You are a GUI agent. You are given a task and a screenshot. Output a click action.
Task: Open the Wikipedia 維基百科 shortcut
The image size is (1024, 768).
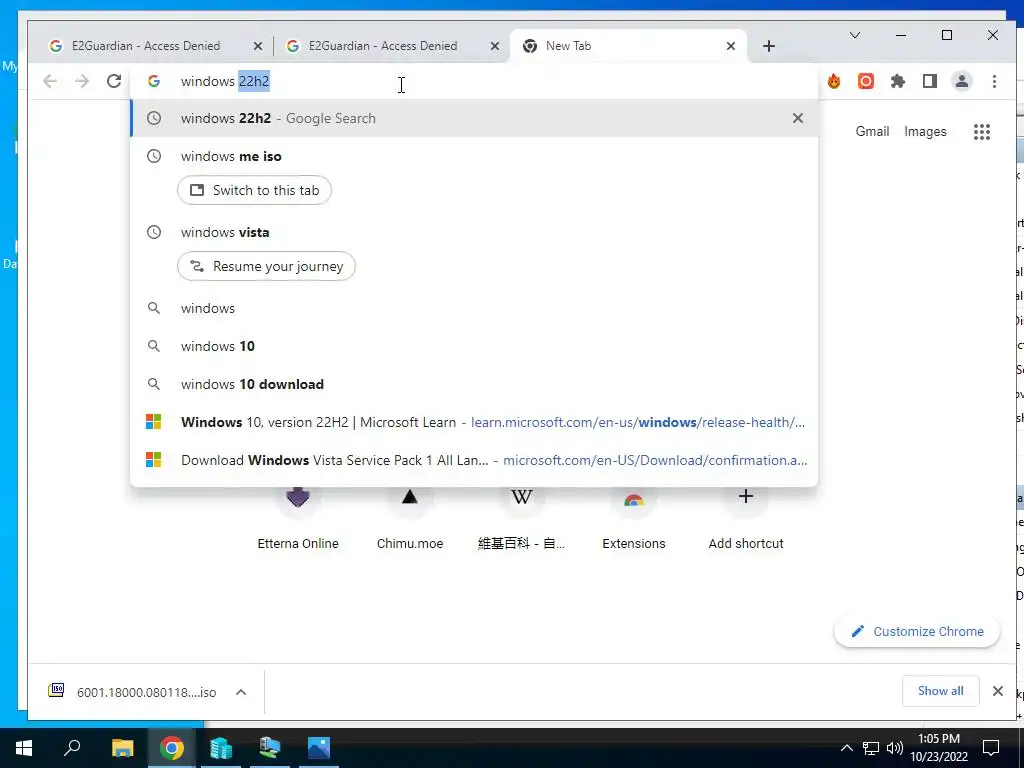(x=521, y=519)
